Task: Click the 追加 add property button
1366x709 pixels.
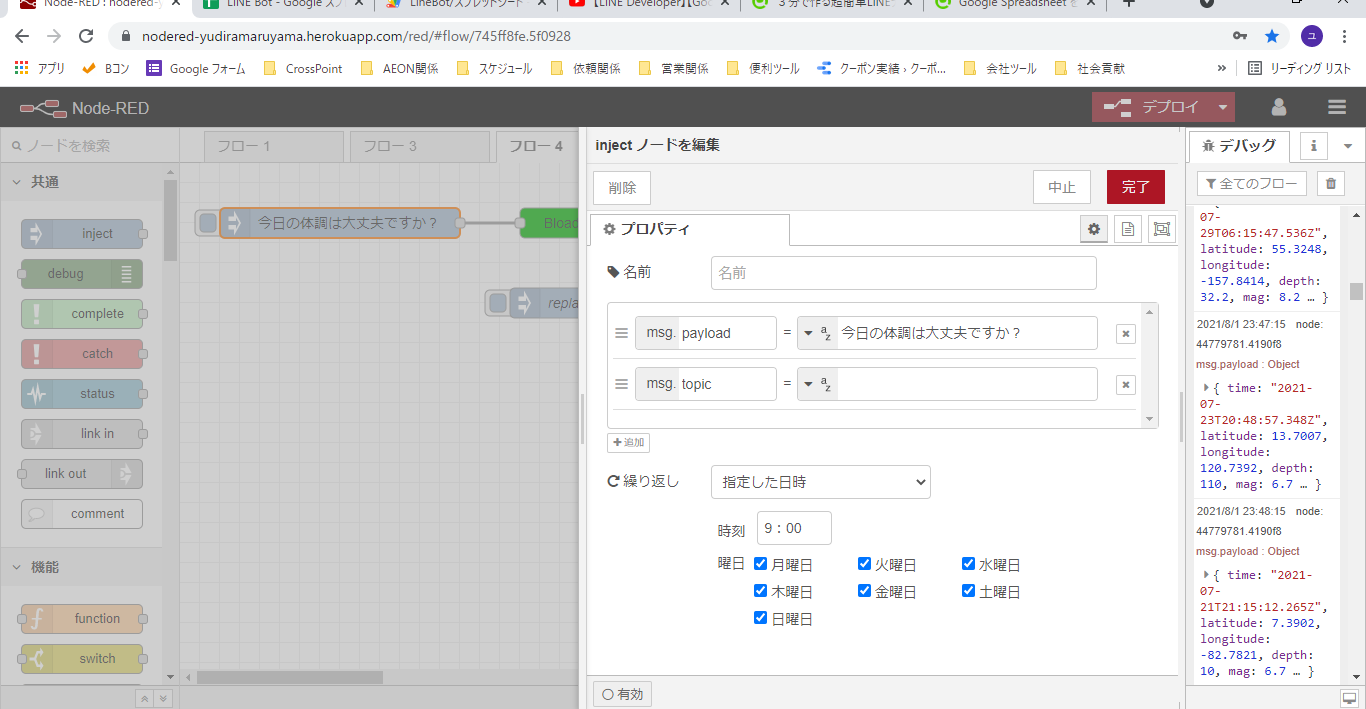Action: [628, 442]
